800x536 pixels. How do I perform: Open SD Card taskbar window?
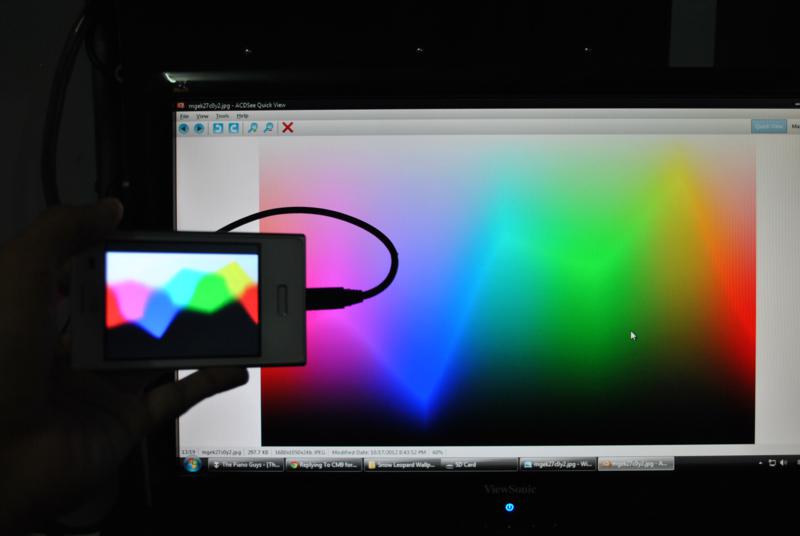tap(480, 465)
